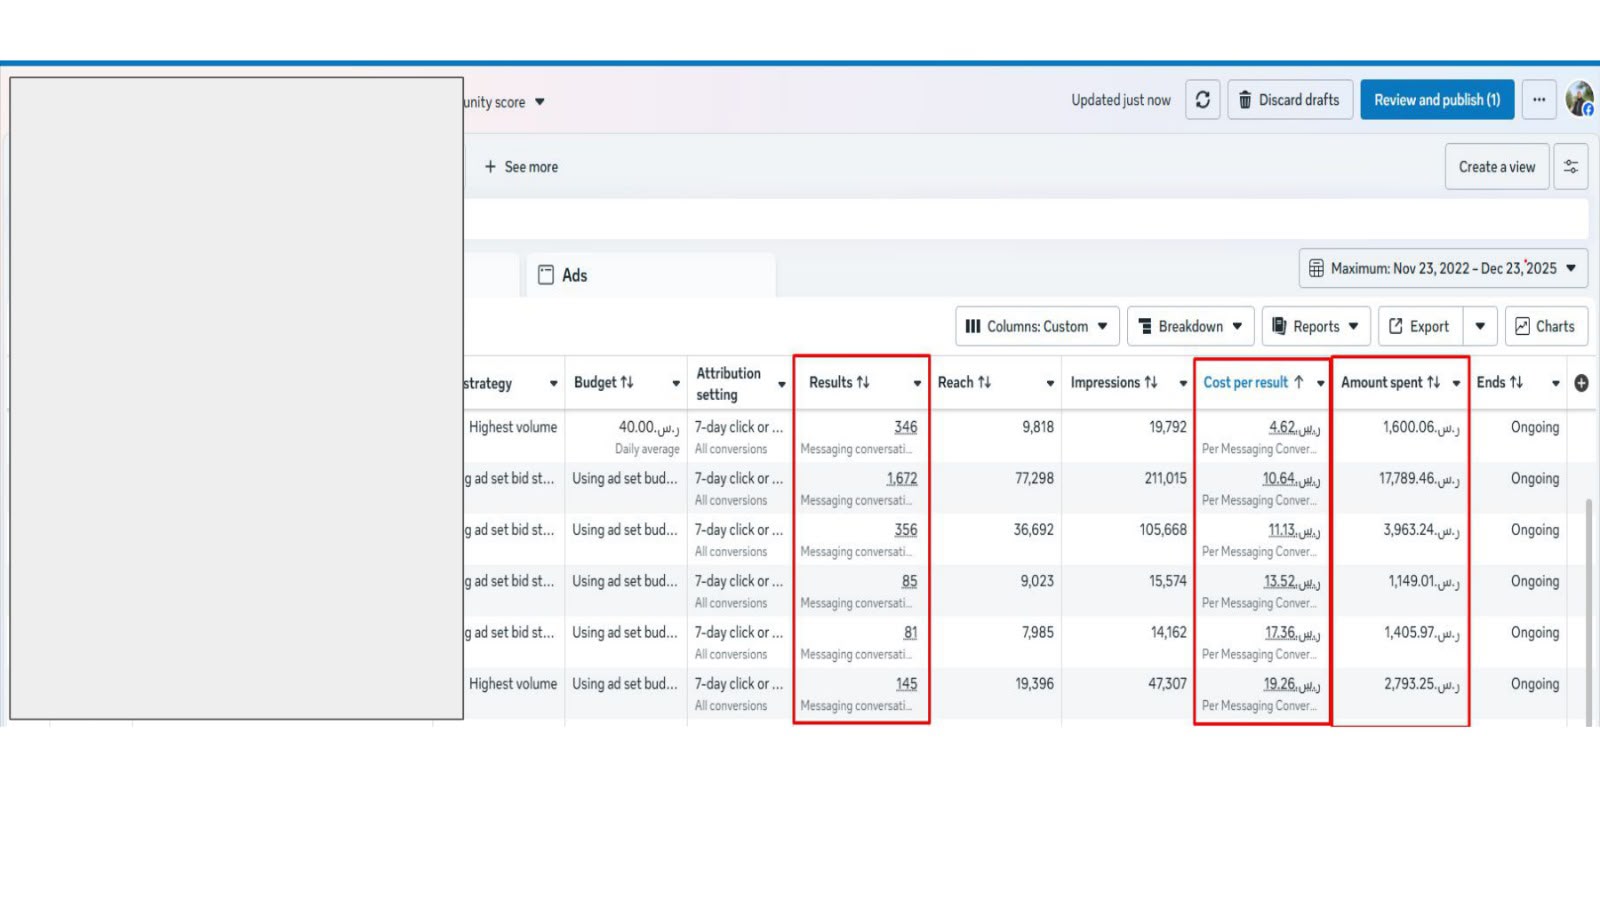The height and width of the screenshot is (900, 1600).
Task: Open the Charts panel
Action: (x=1546, y=326)
